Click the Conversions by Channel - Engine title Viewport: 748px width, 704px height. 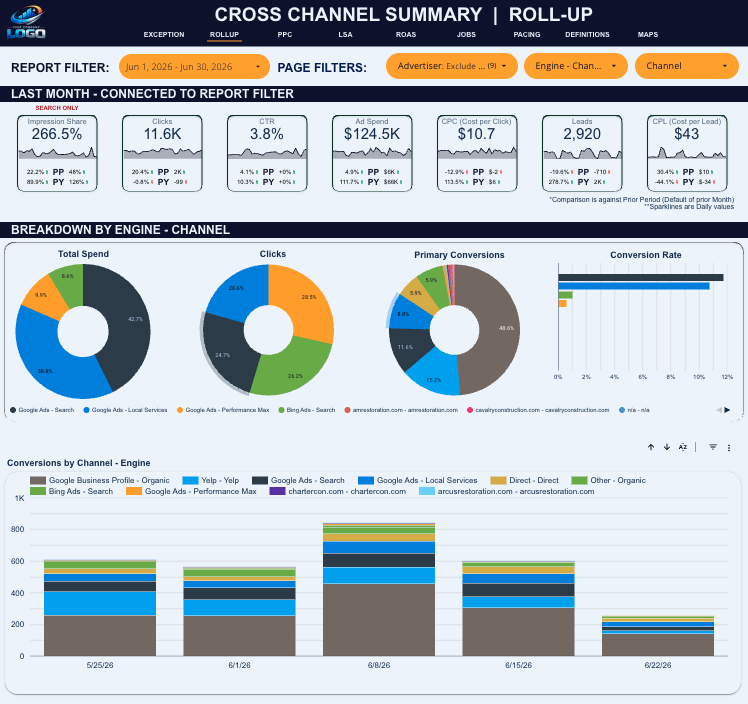pyautogui.click(x=79, y=463)
